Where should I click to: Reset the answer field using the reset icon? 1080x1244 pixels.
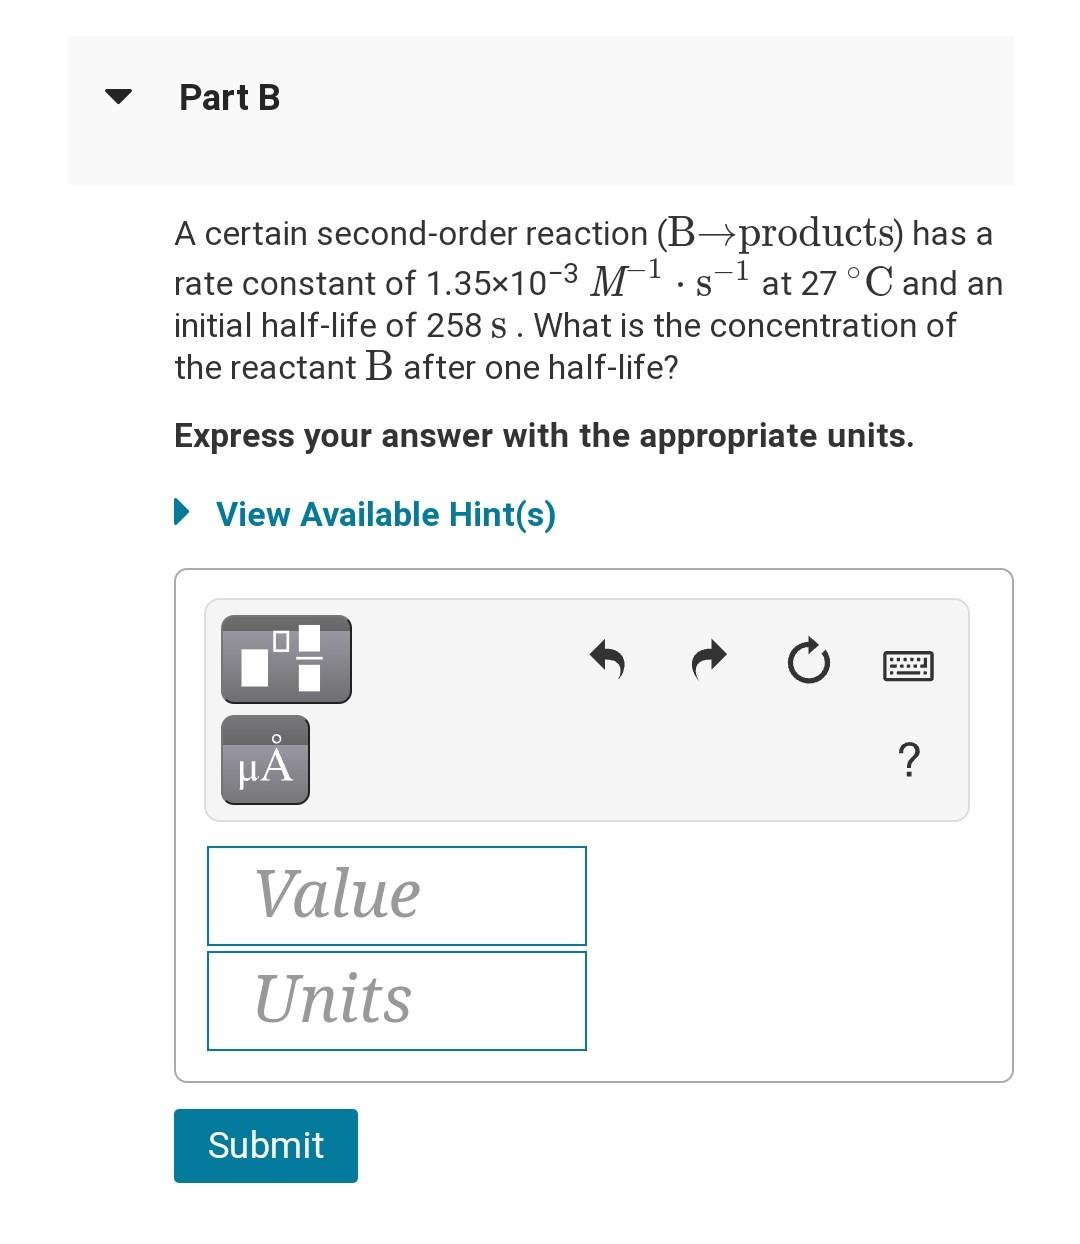(x=809, y=661)
